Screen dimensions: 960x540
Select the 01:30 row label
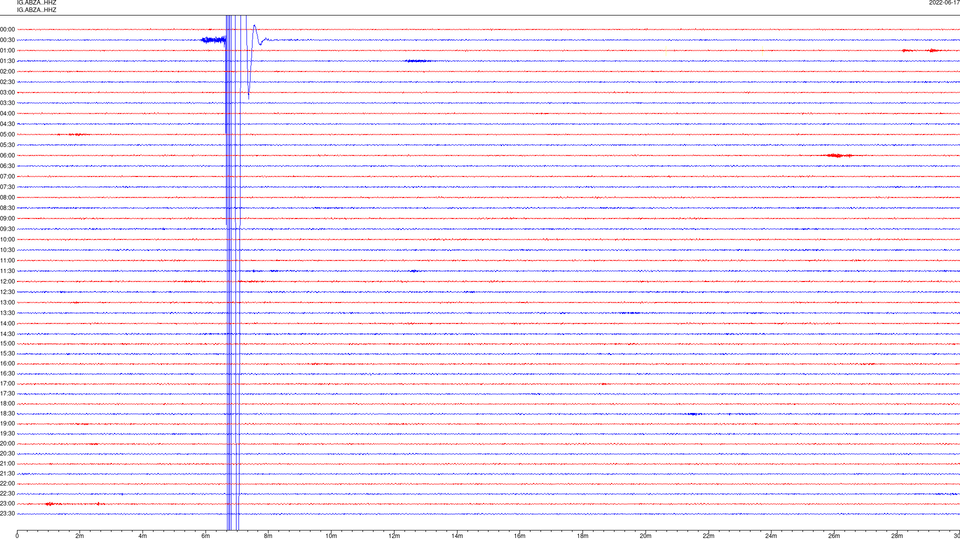point(7,61)
